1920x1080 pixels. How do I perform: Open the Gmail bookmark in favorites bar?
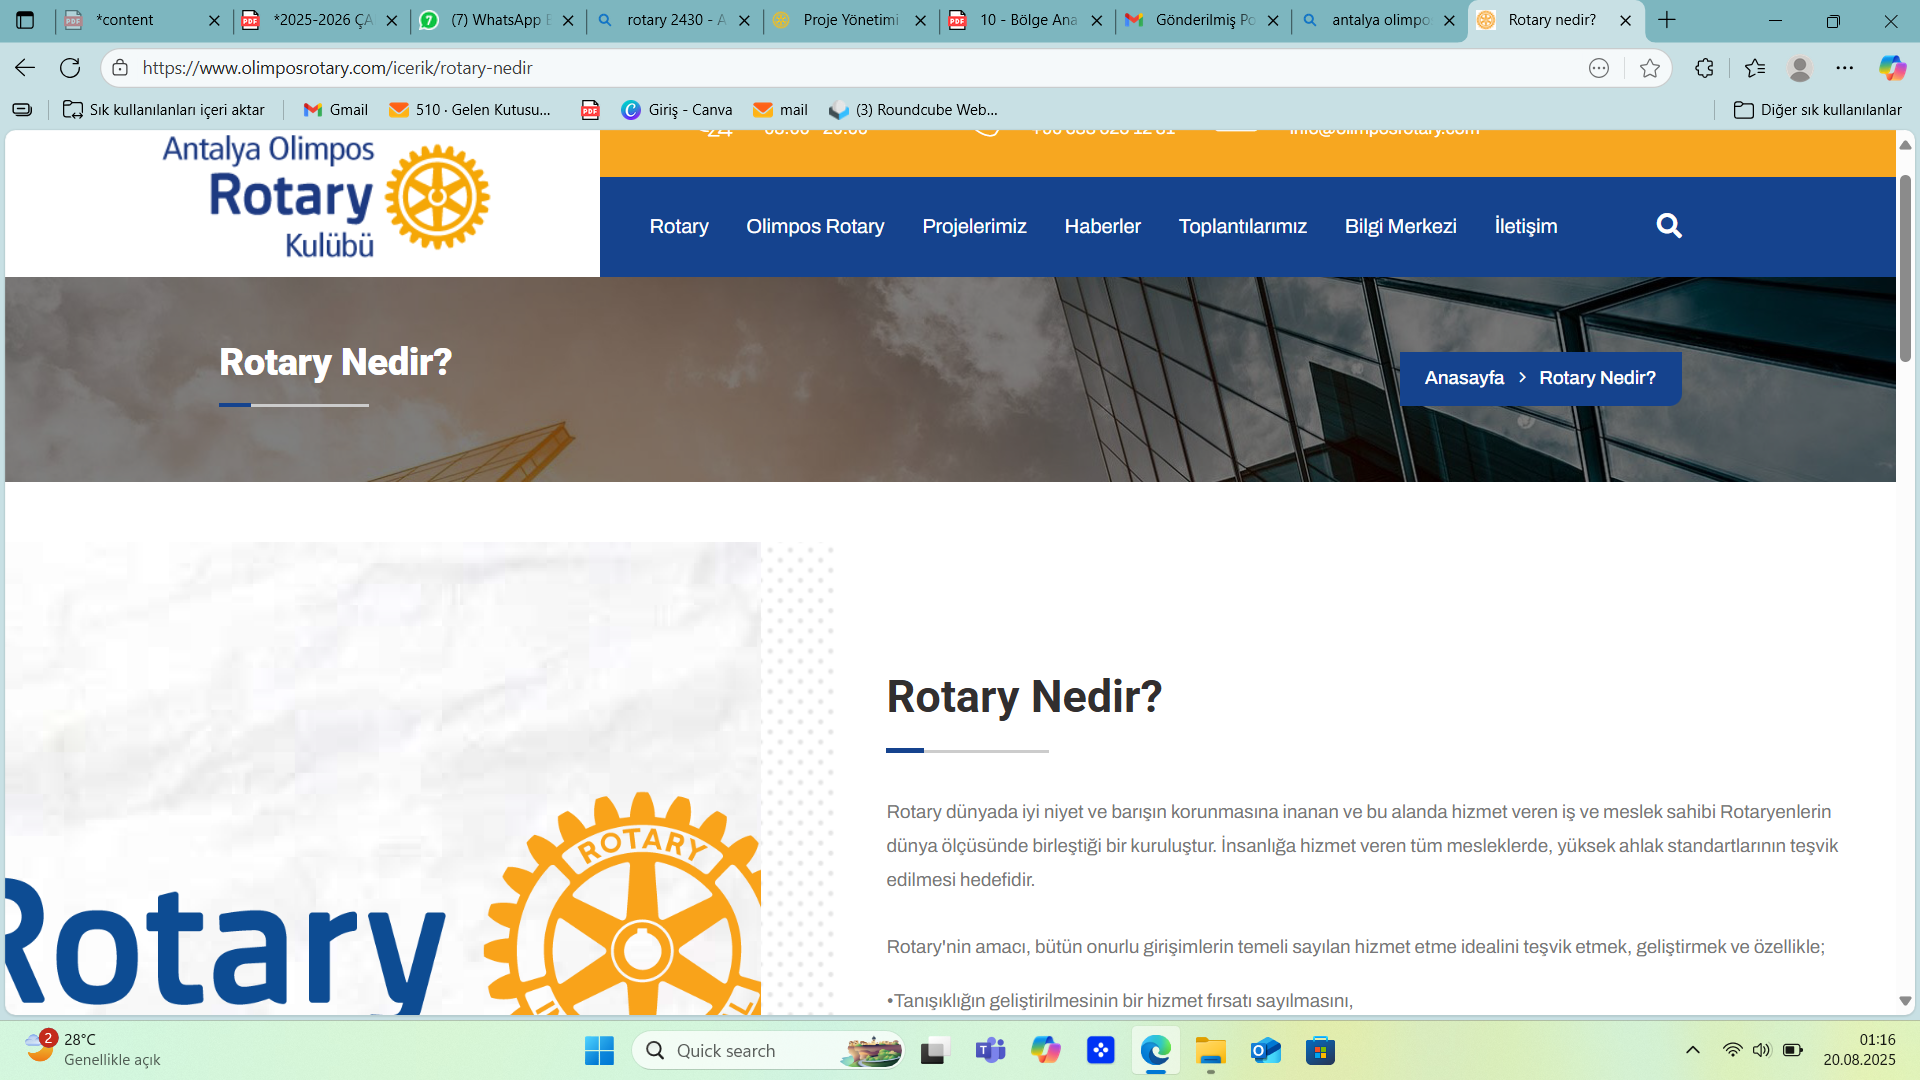(x=336, y=110)
